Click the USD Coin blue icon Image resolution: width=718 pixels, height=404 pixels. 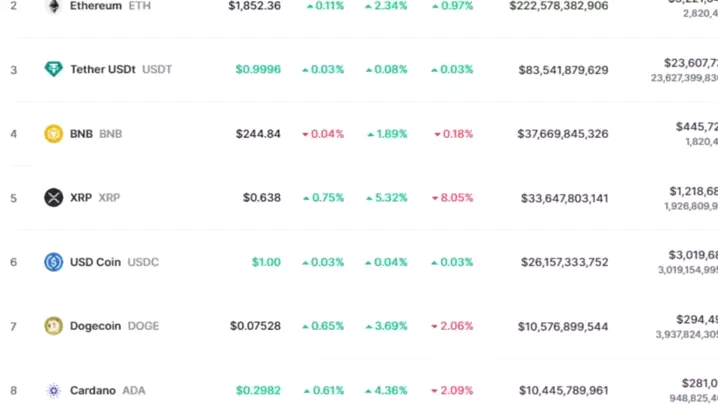click(x=54, y=262)
